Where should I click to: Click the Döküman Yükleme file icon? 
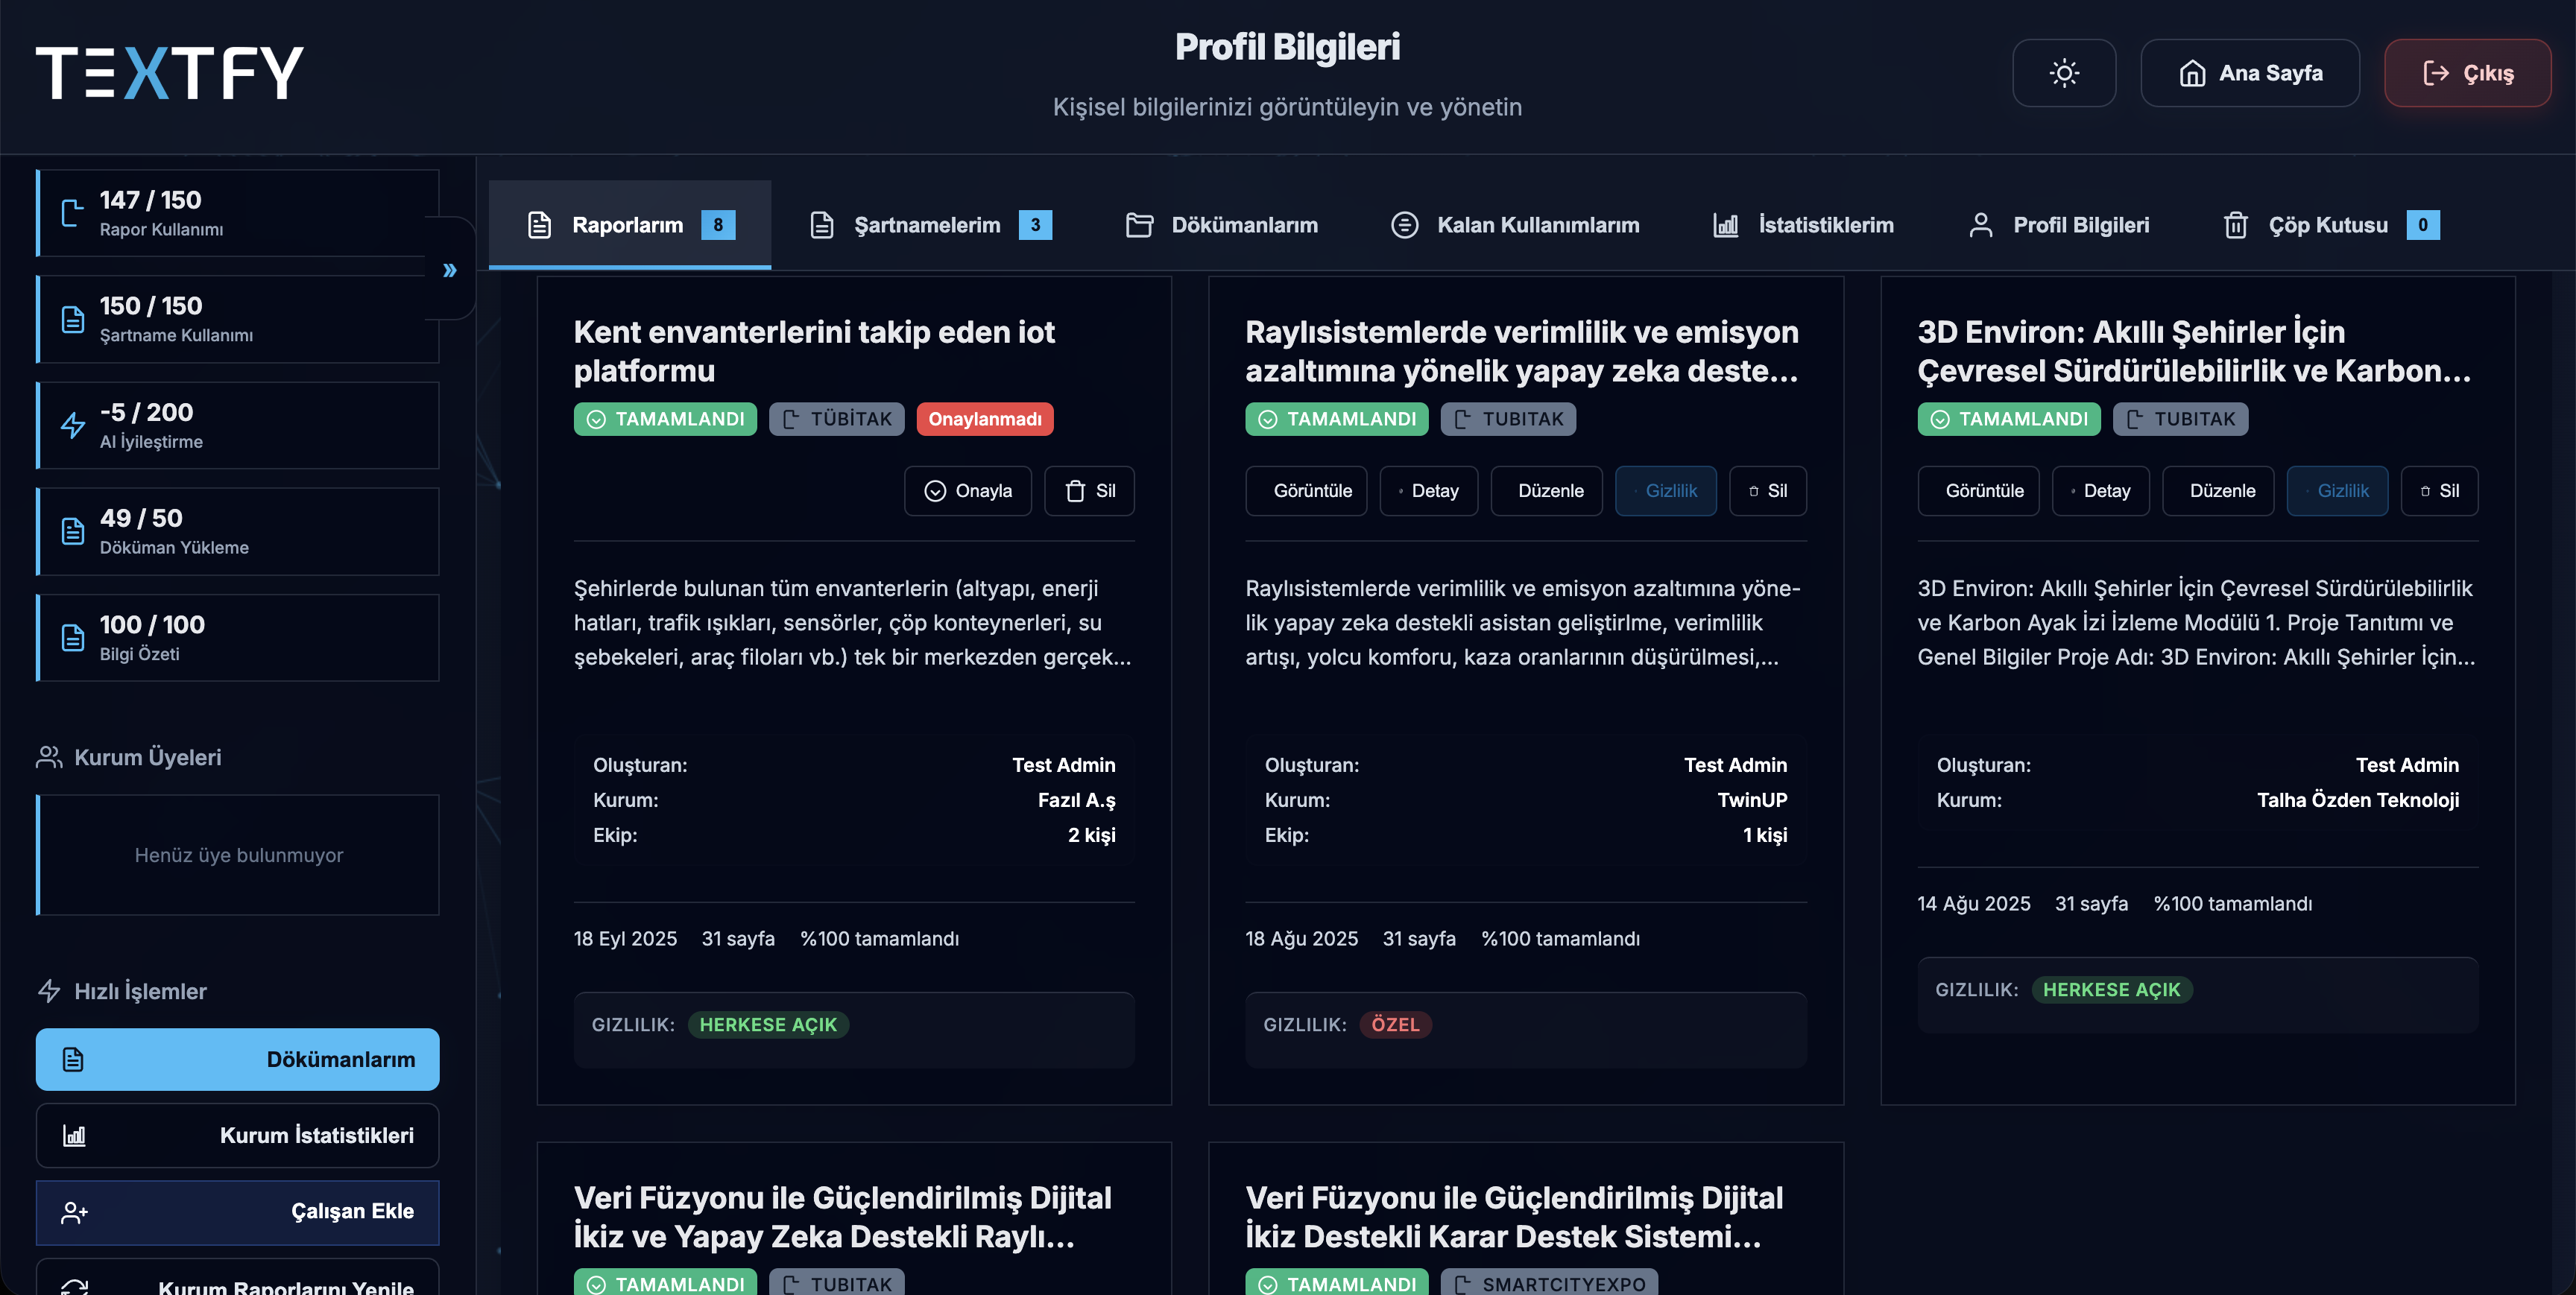(x=72, y=531)
